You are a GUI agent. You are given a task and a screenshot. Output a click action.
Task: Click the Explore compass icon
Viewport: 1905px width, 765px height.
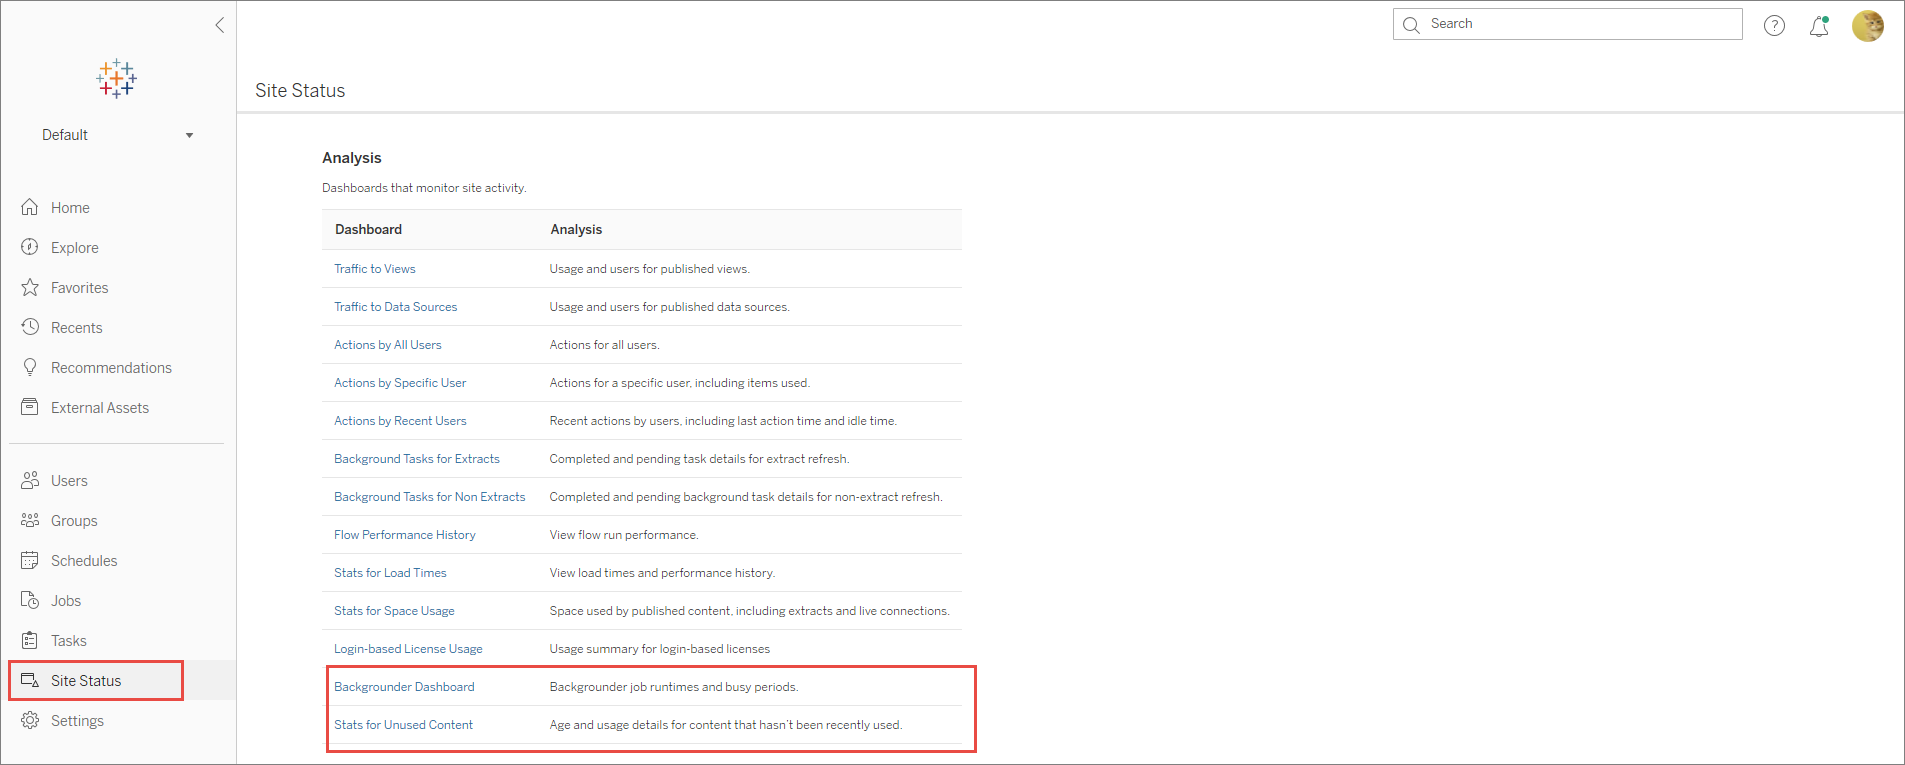[x=30, y=247]
